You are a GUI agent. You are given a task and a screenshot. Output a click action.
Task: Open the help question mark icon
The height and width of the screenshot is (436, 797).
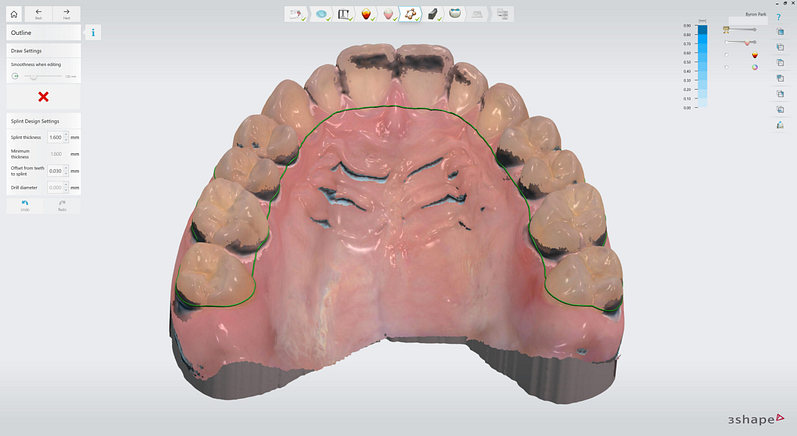(x=779, y=17)
